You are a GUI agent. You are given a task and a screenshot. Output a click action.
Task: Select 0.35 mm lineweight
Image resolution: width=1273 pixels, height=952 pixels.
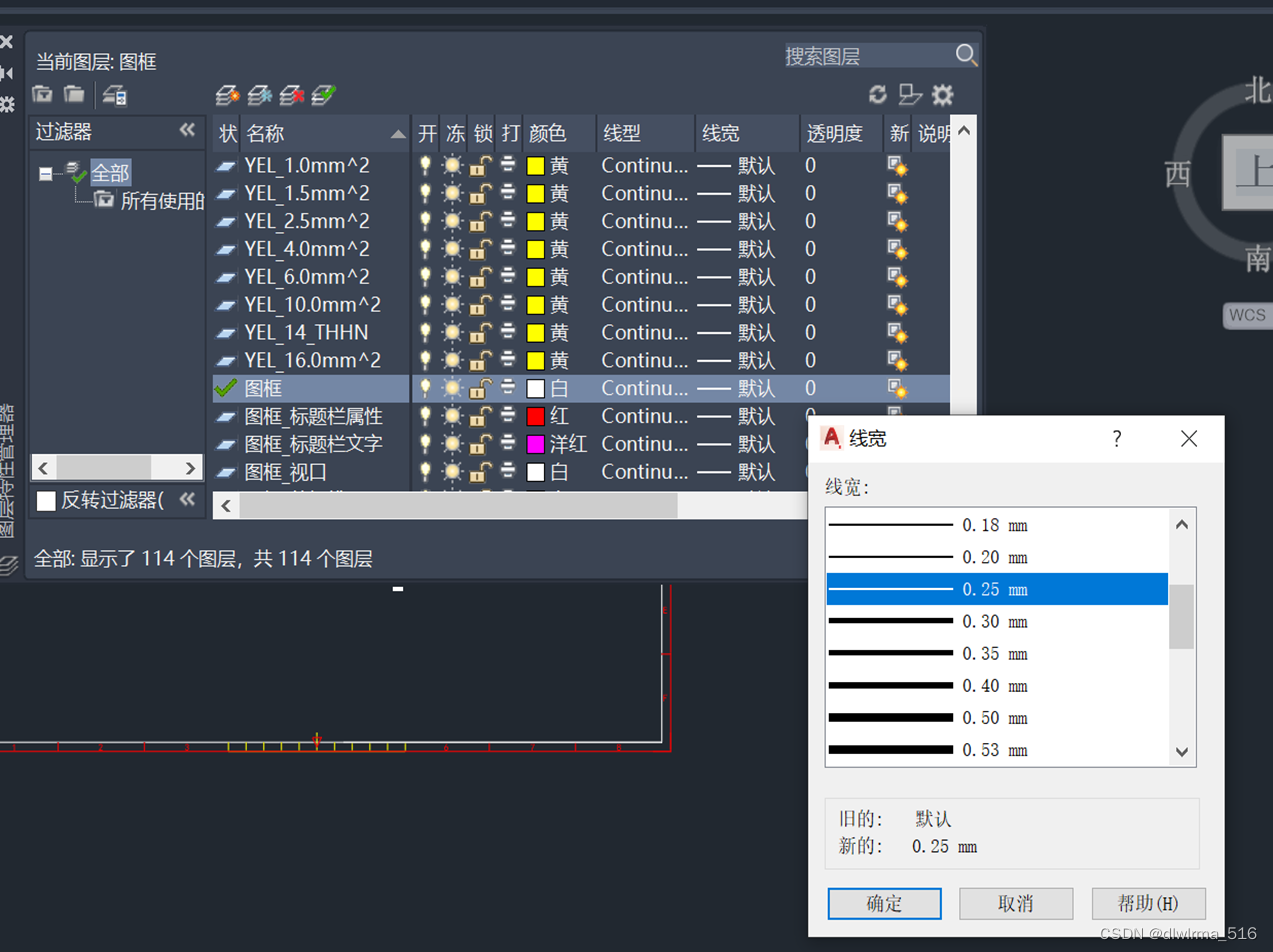(997, 653)
